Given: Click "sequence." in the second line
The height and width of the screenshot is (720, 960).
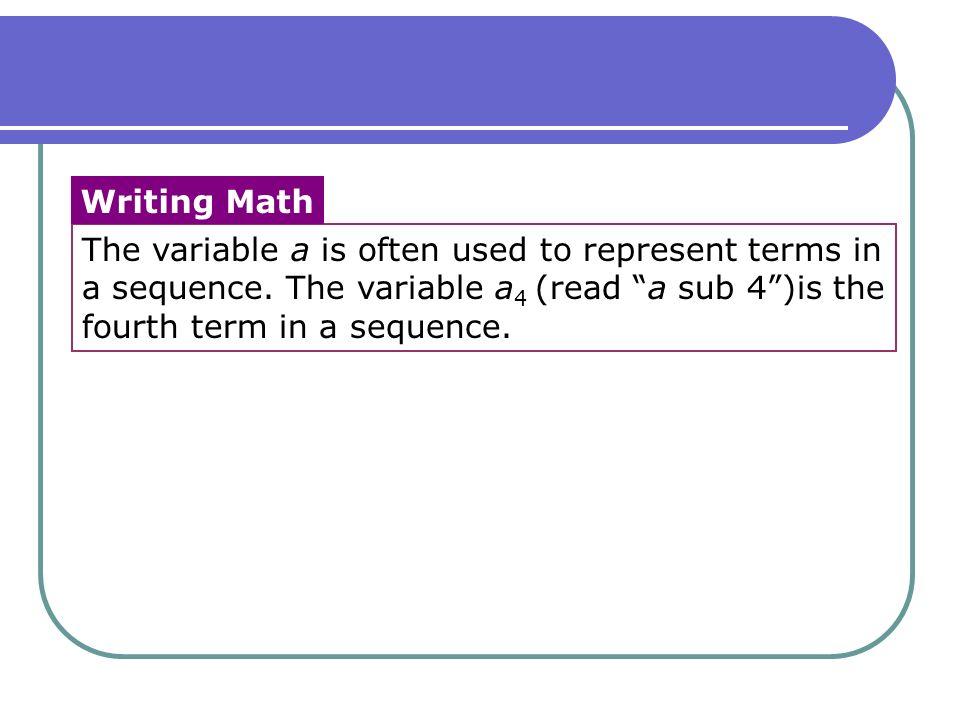Looking at the screenshot, I should pos(192,291).
